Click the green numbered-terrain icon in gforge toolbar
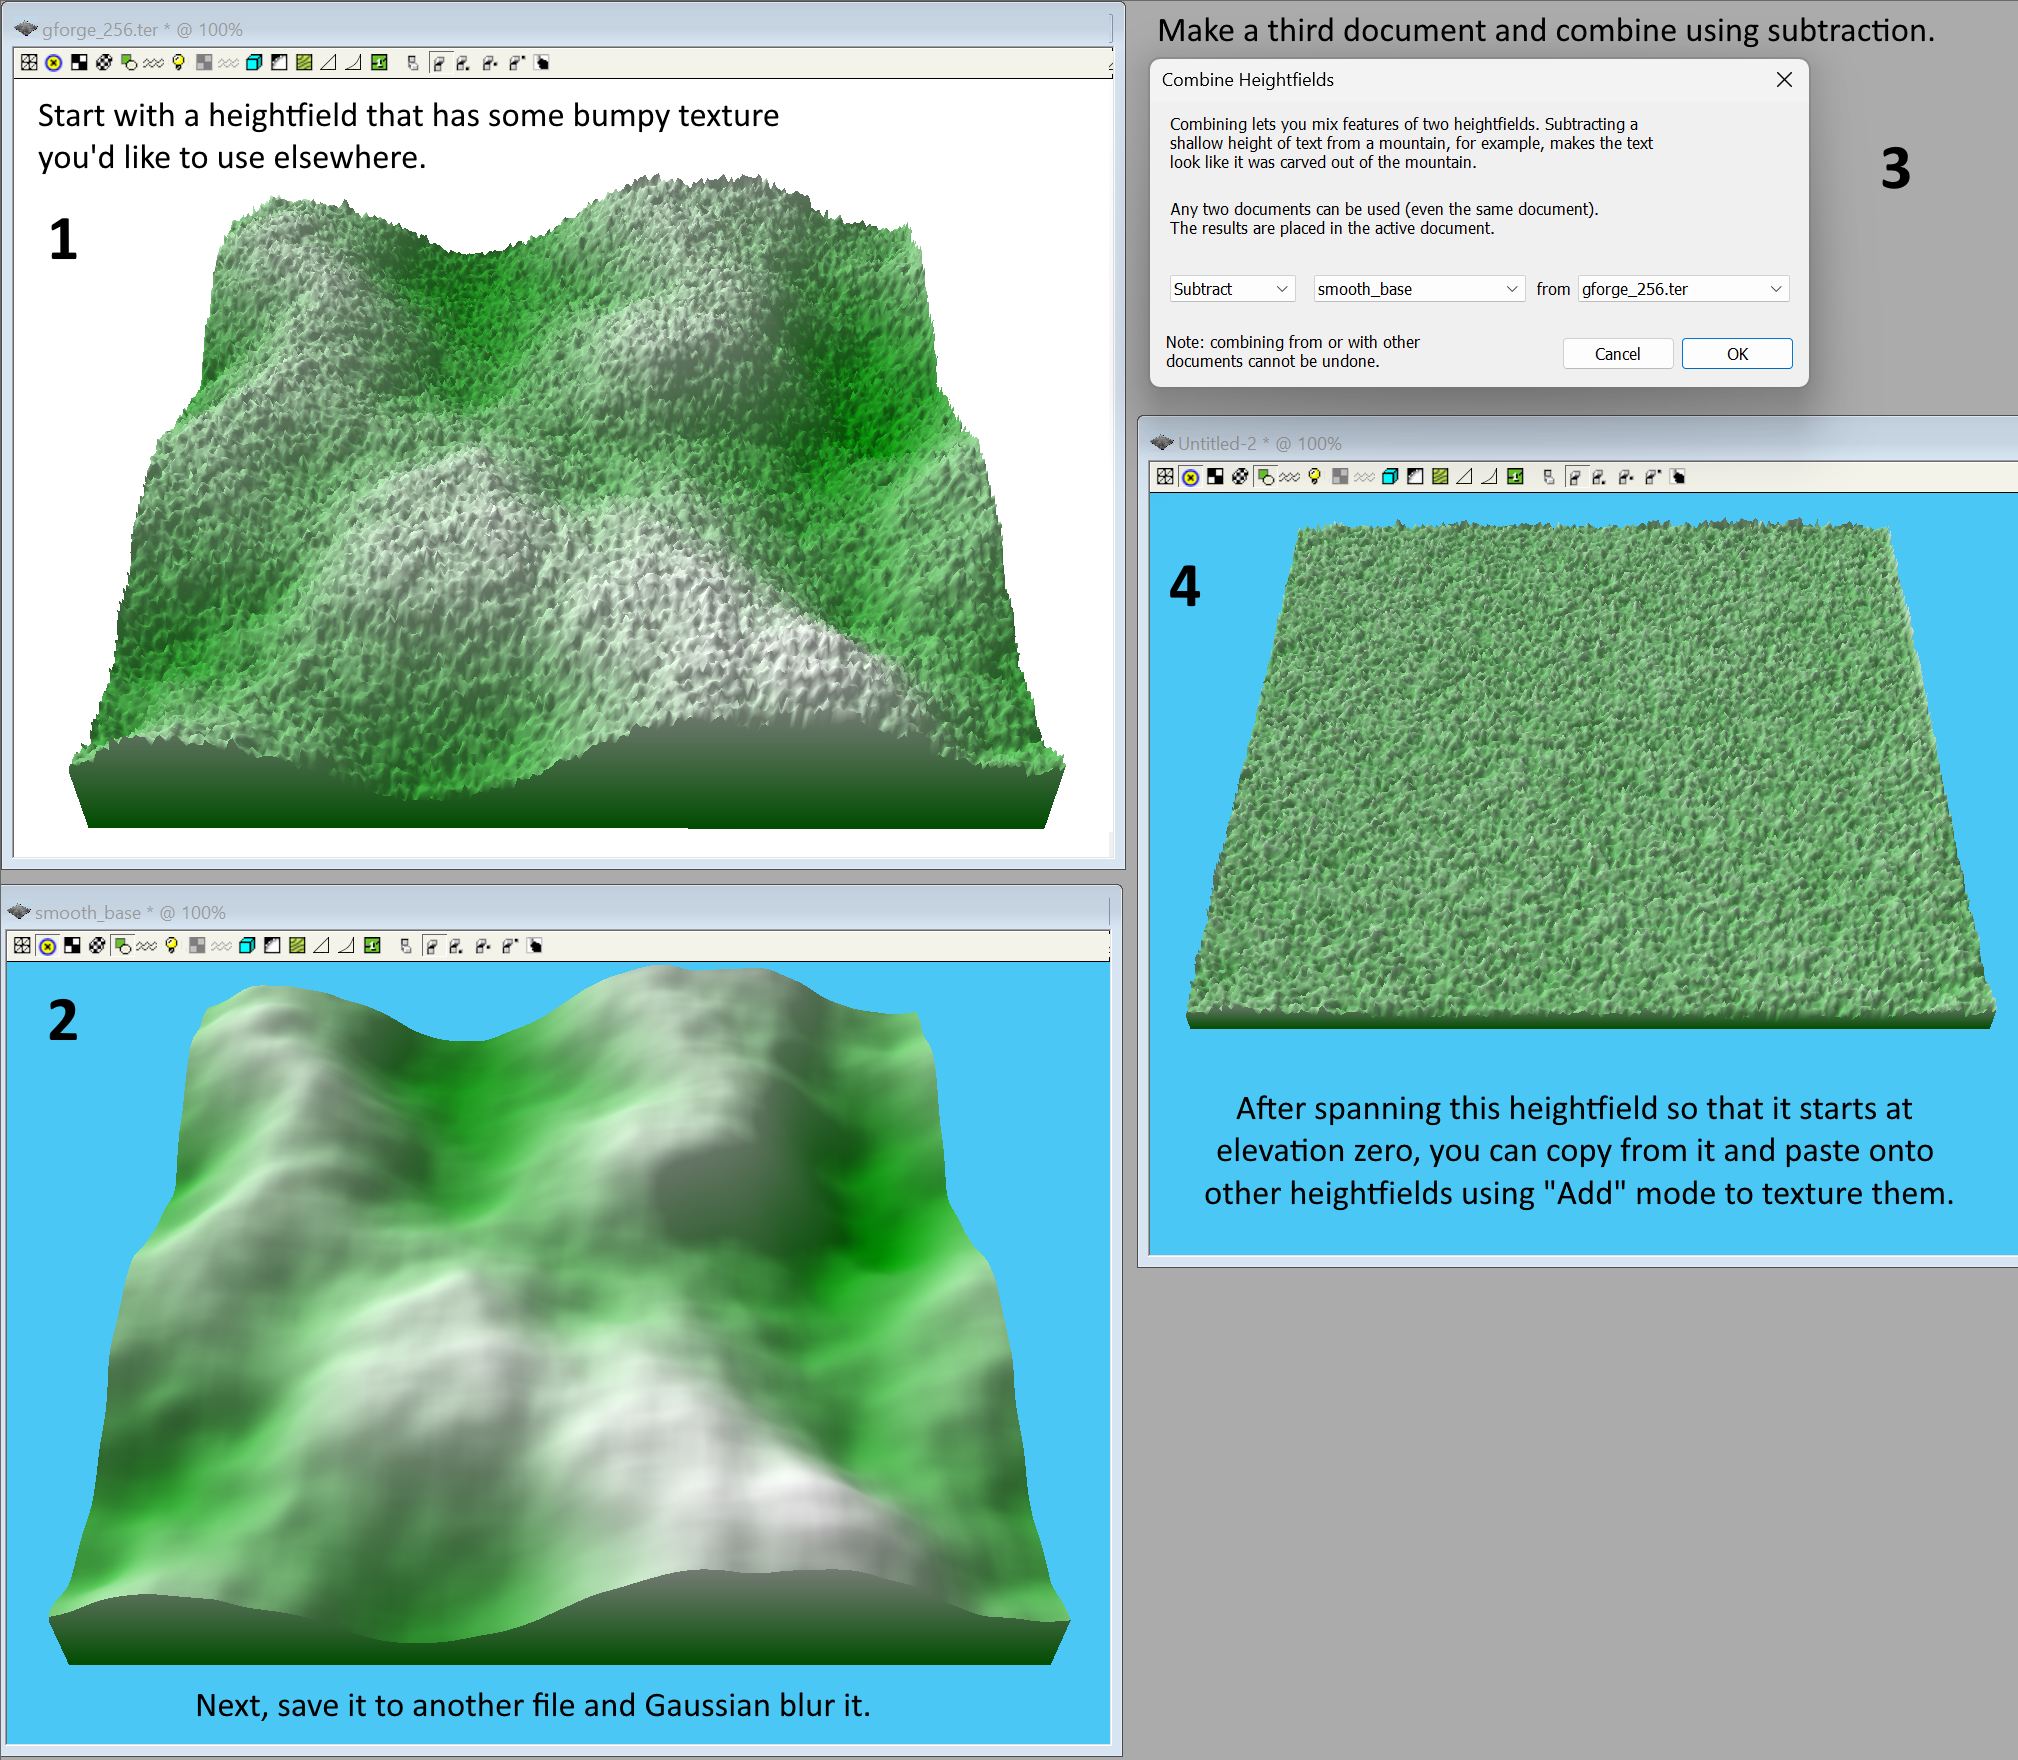This screenshot has width=2018, height=1760. [x=378, y=63]
